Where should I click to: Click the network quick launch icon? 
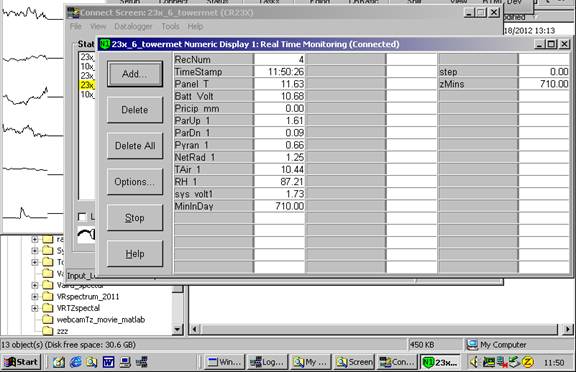tap(141, 362)
